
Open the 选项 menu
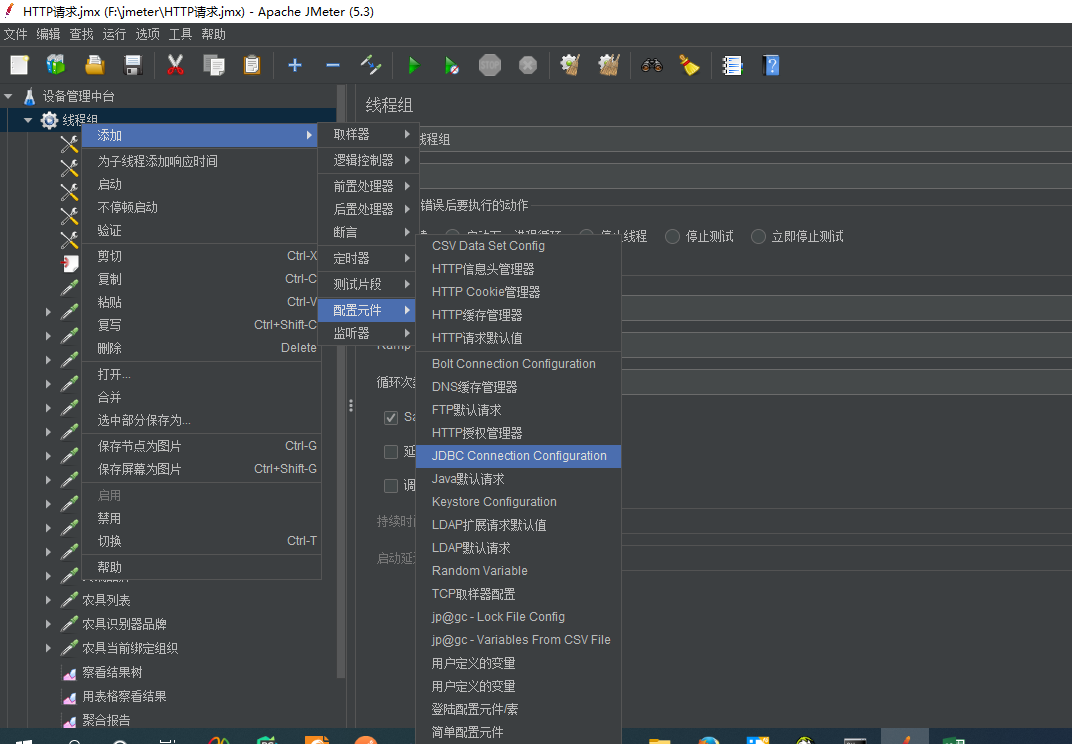(x=147, y=34)
